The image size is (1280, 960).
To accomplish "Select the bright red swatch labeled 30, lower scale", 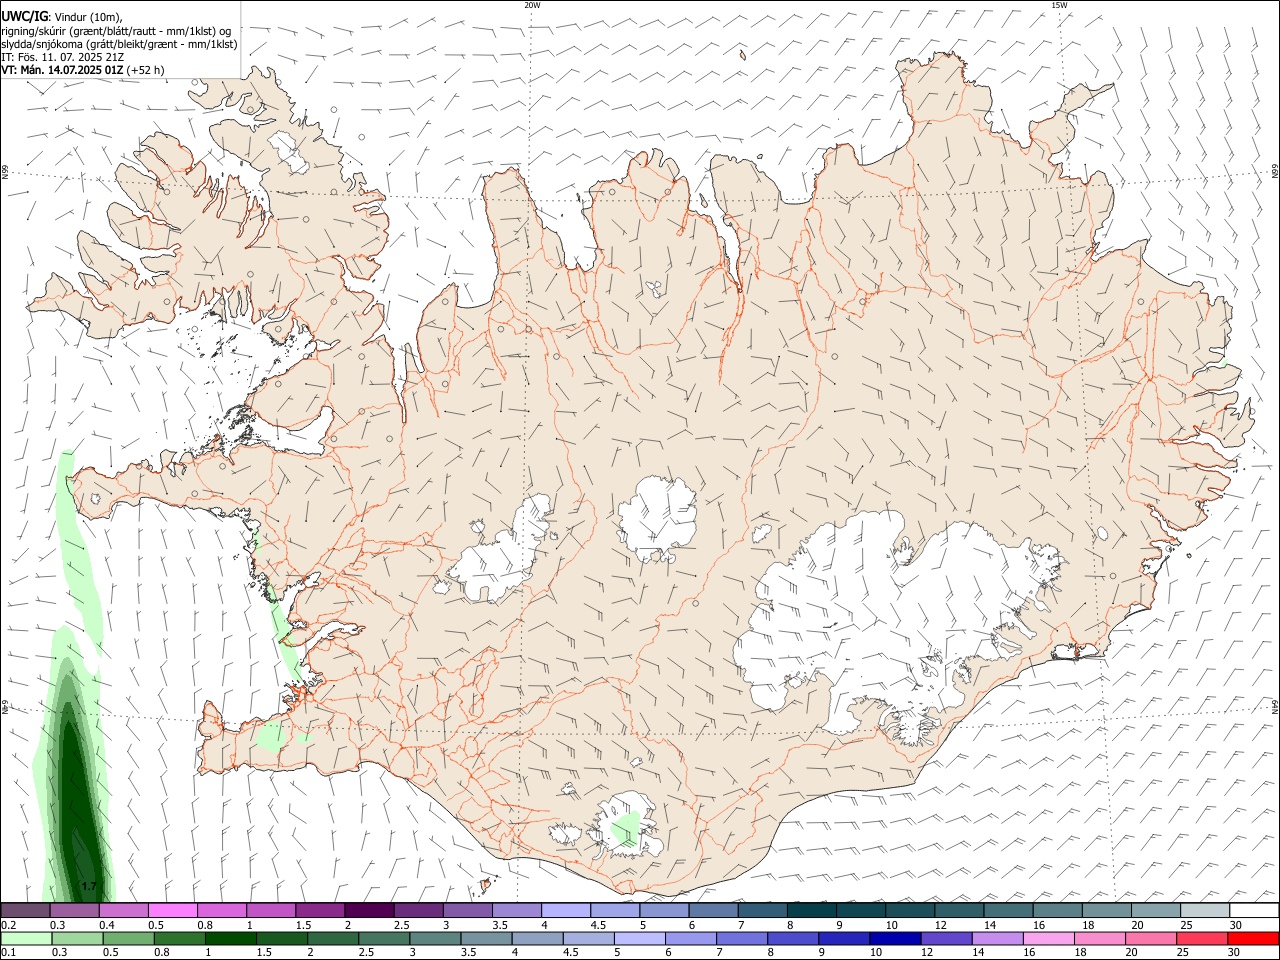I will [1253, 939].
